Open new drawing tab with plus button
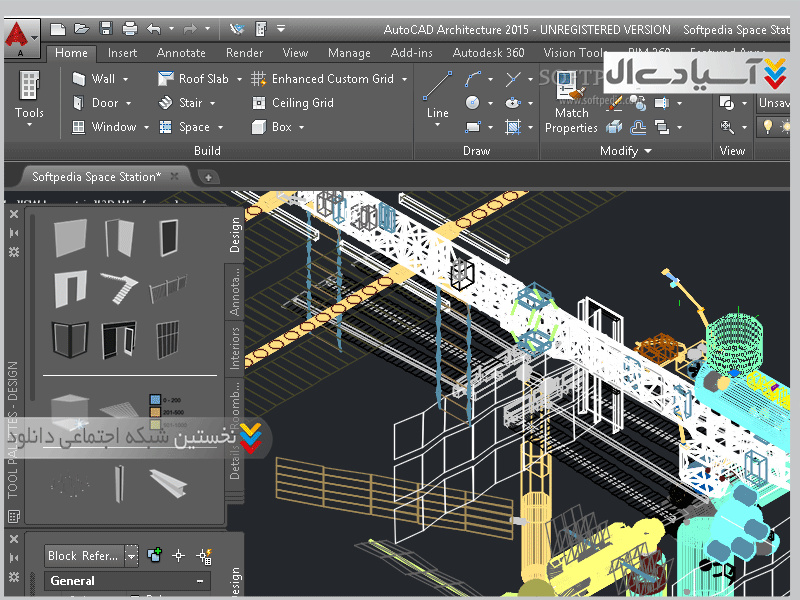Screen dimensions: 800x600 pyautogui.click(x=208, y=177)
